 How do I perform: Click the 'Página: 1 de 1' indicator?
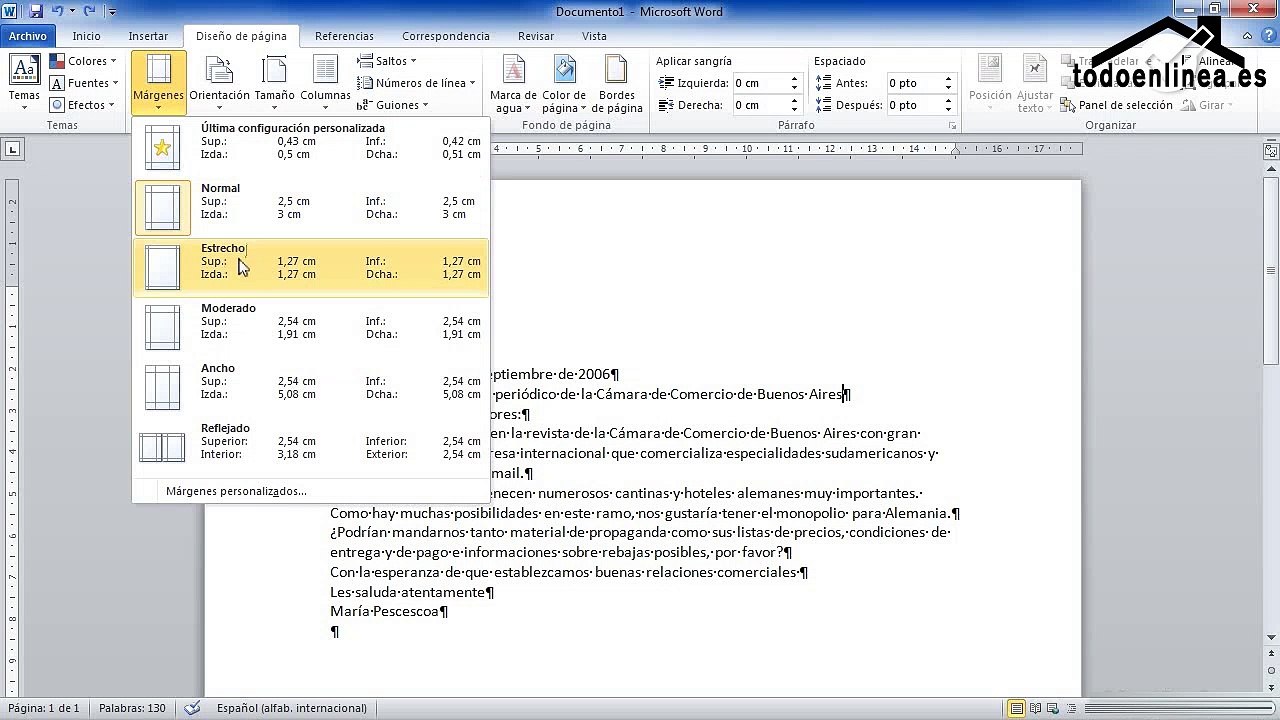tap(43, 708)
